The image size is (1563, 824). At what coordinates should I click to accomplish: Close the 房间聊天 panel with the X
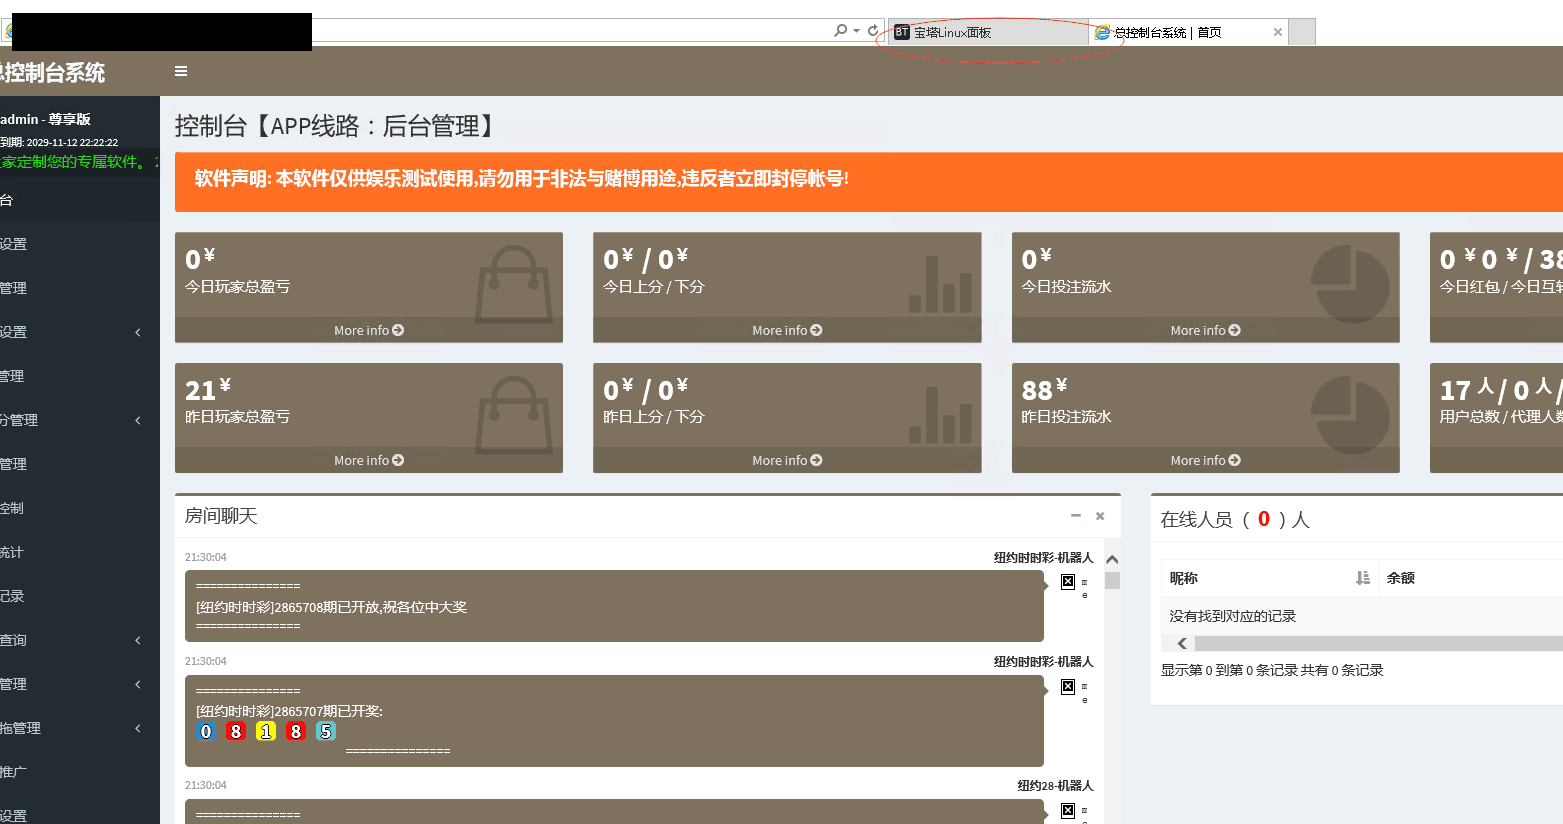tap(1100, 516)
